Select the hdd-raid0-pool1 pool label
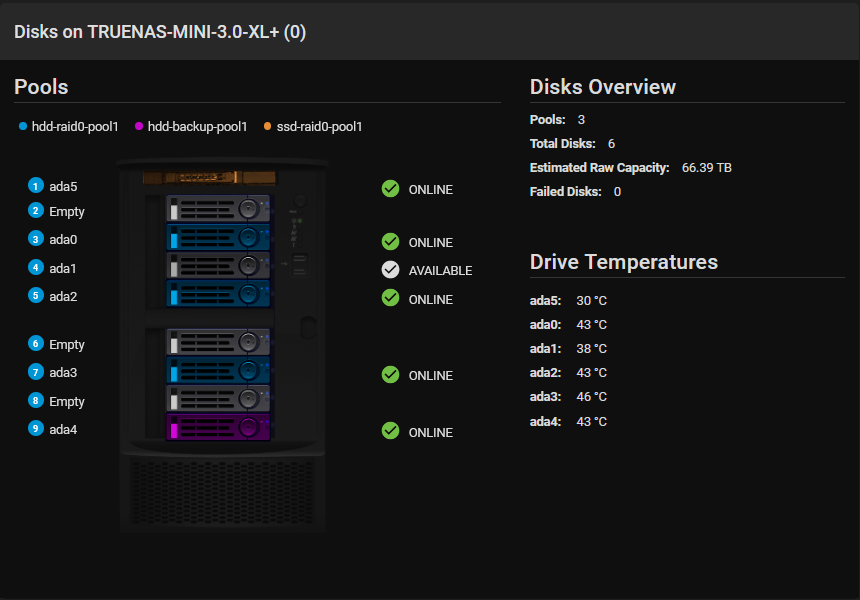Viewport: 860px width, 600px height. 75,127
